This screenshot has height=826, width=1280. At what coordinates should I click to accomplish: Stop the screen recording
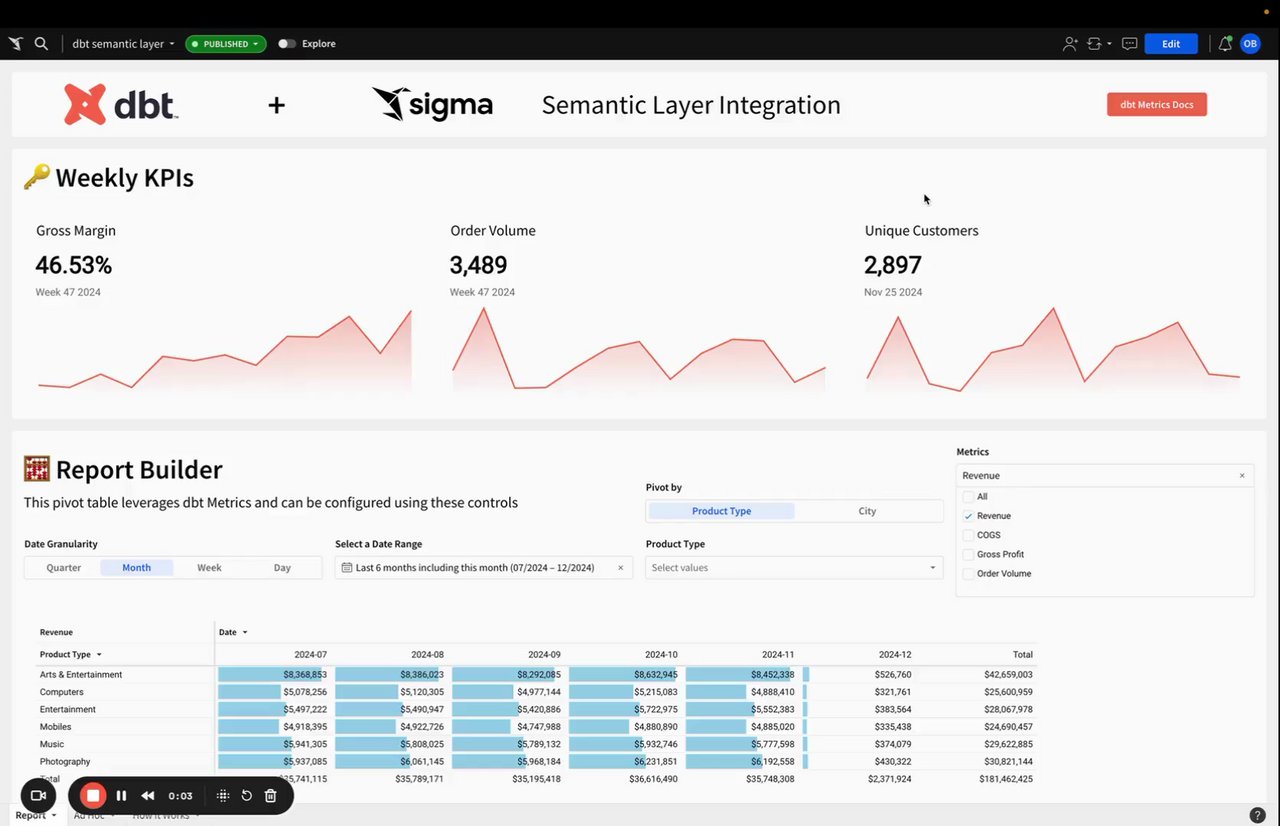pyautogui.click(x=93, y=796)
